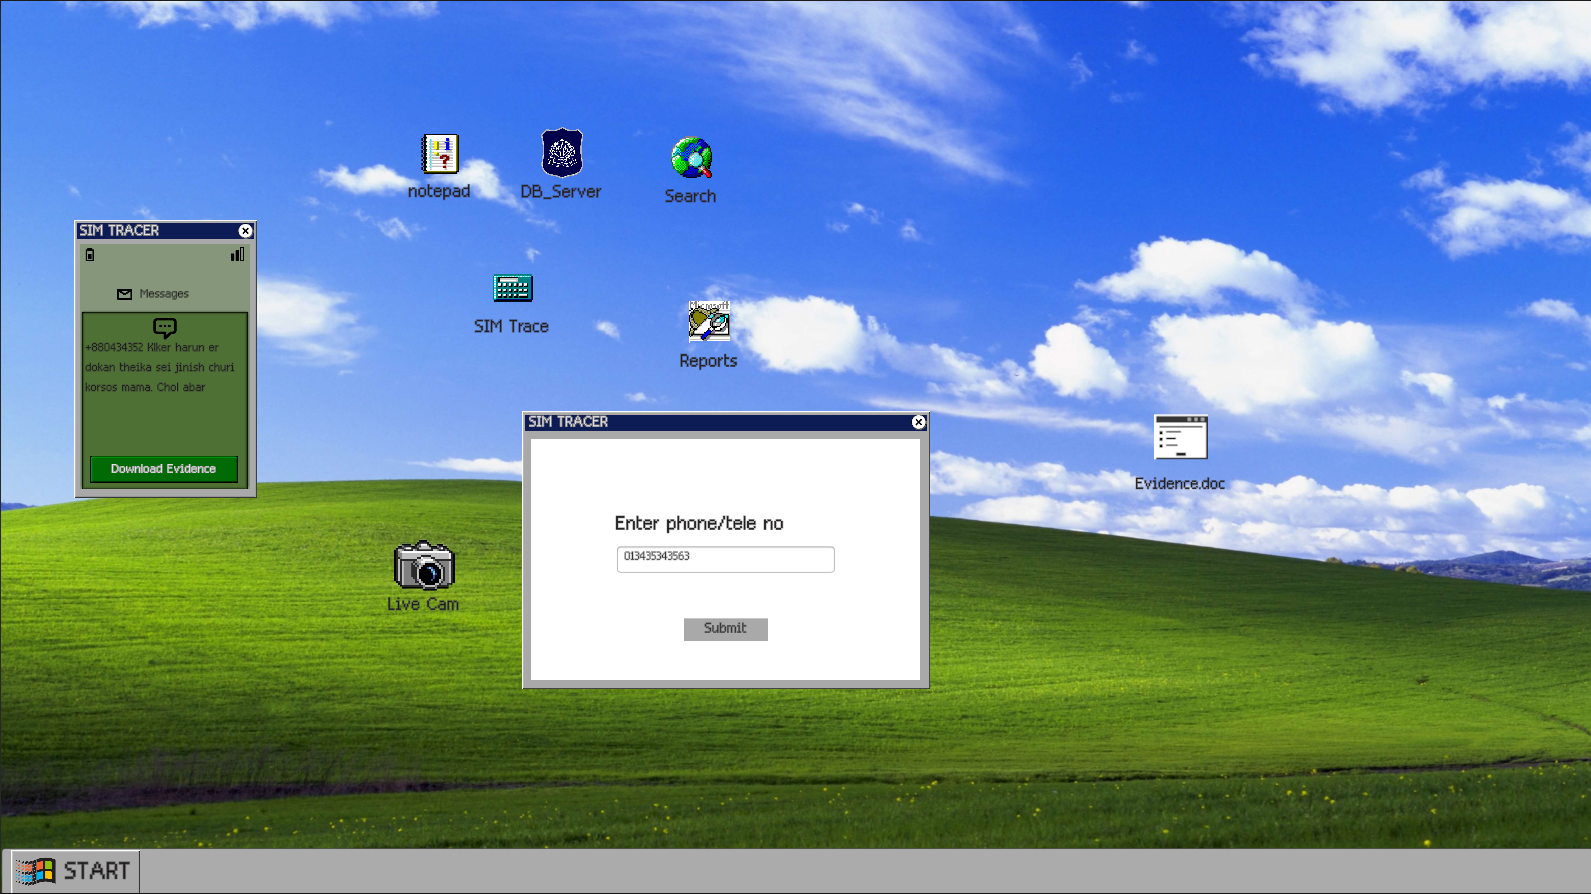This screenshot has width=1591, height=894.
Task: Click the battery icon in SIM TRACER panel
Action: point(90,255)
